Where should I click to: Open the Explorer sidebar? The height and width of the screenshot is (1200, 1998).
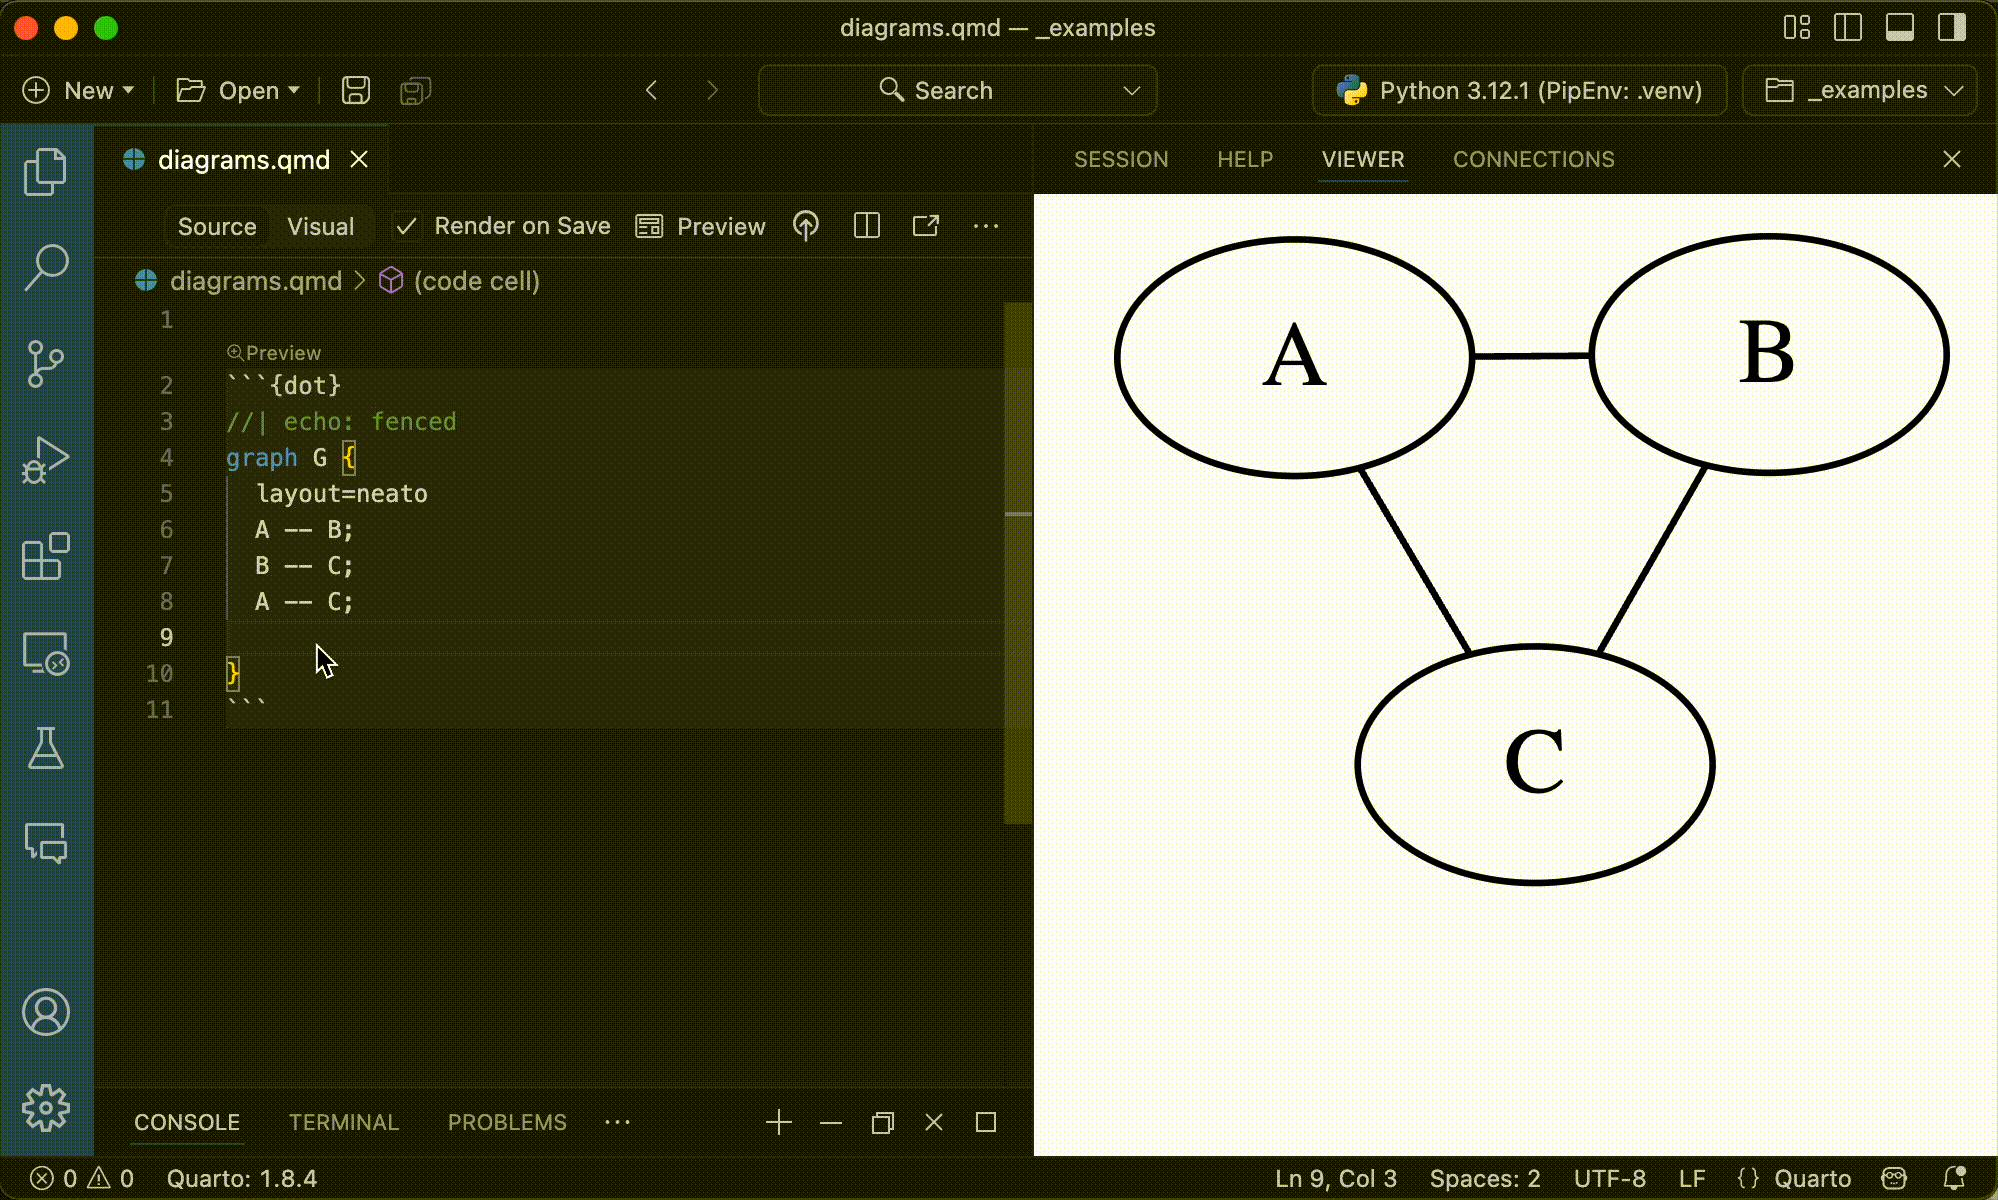point(47,171)
